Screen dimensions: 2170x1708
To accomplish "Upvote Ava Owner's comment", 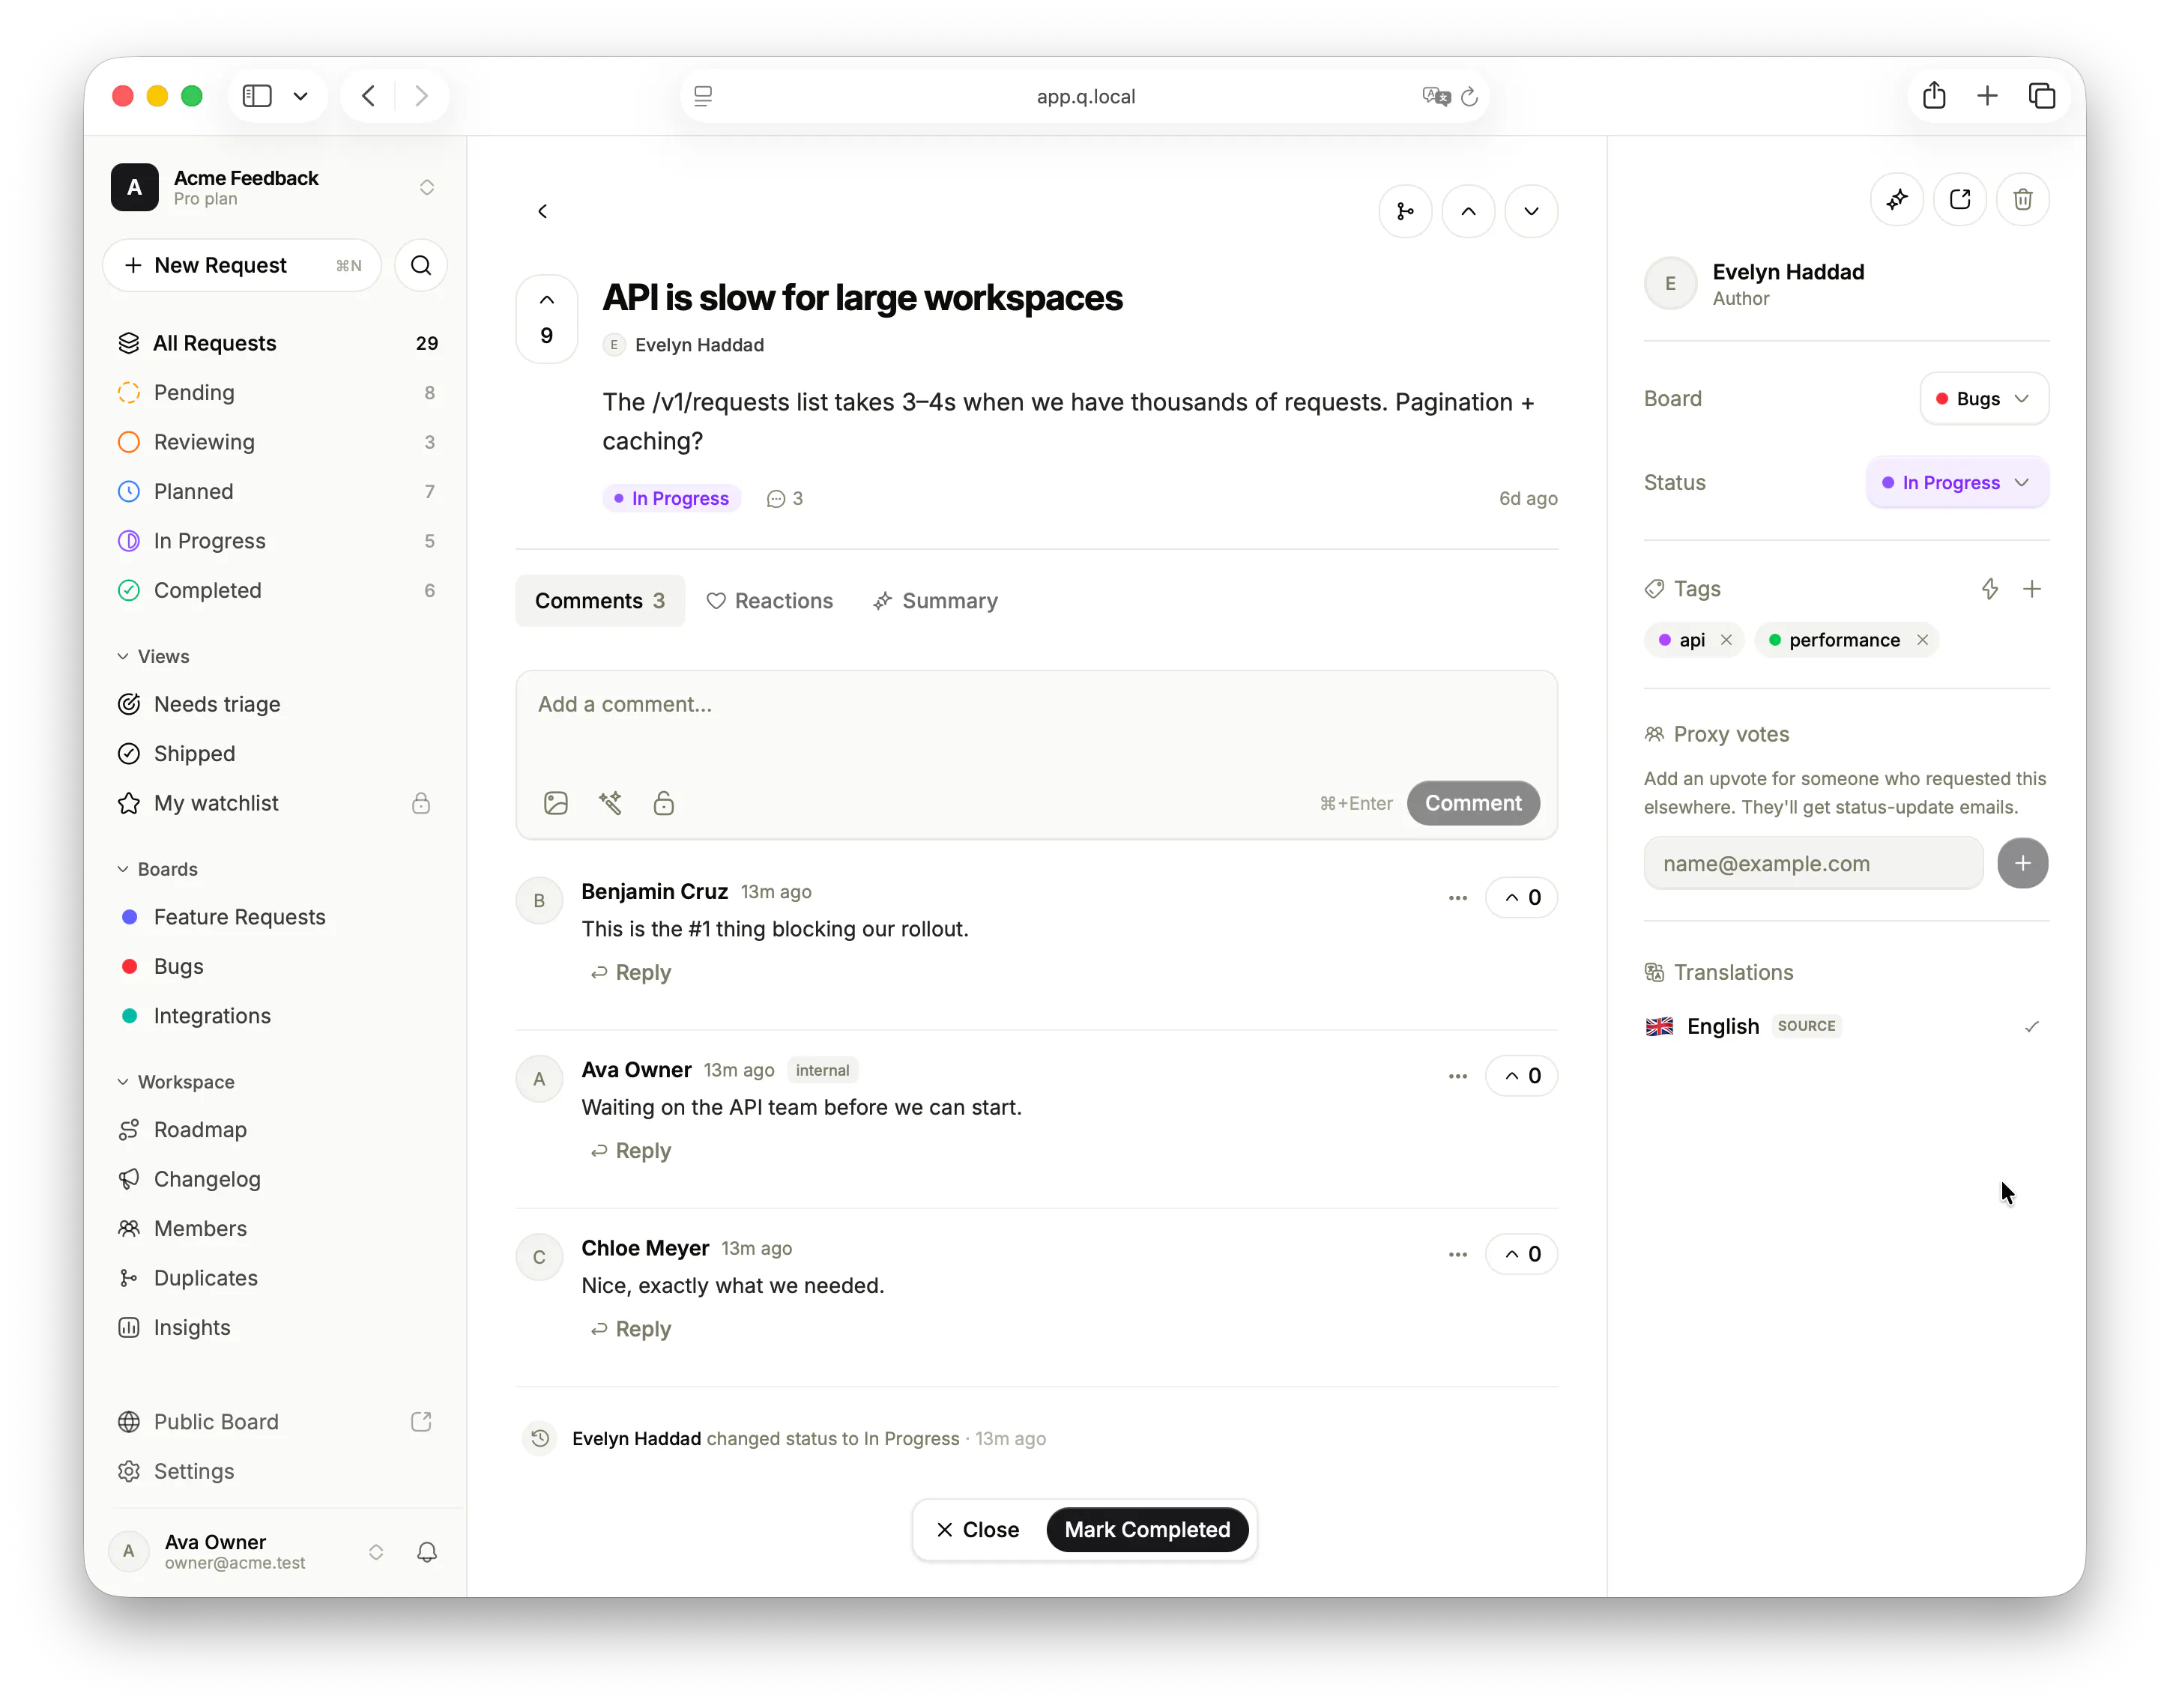I will (x=1521, y=1076).
